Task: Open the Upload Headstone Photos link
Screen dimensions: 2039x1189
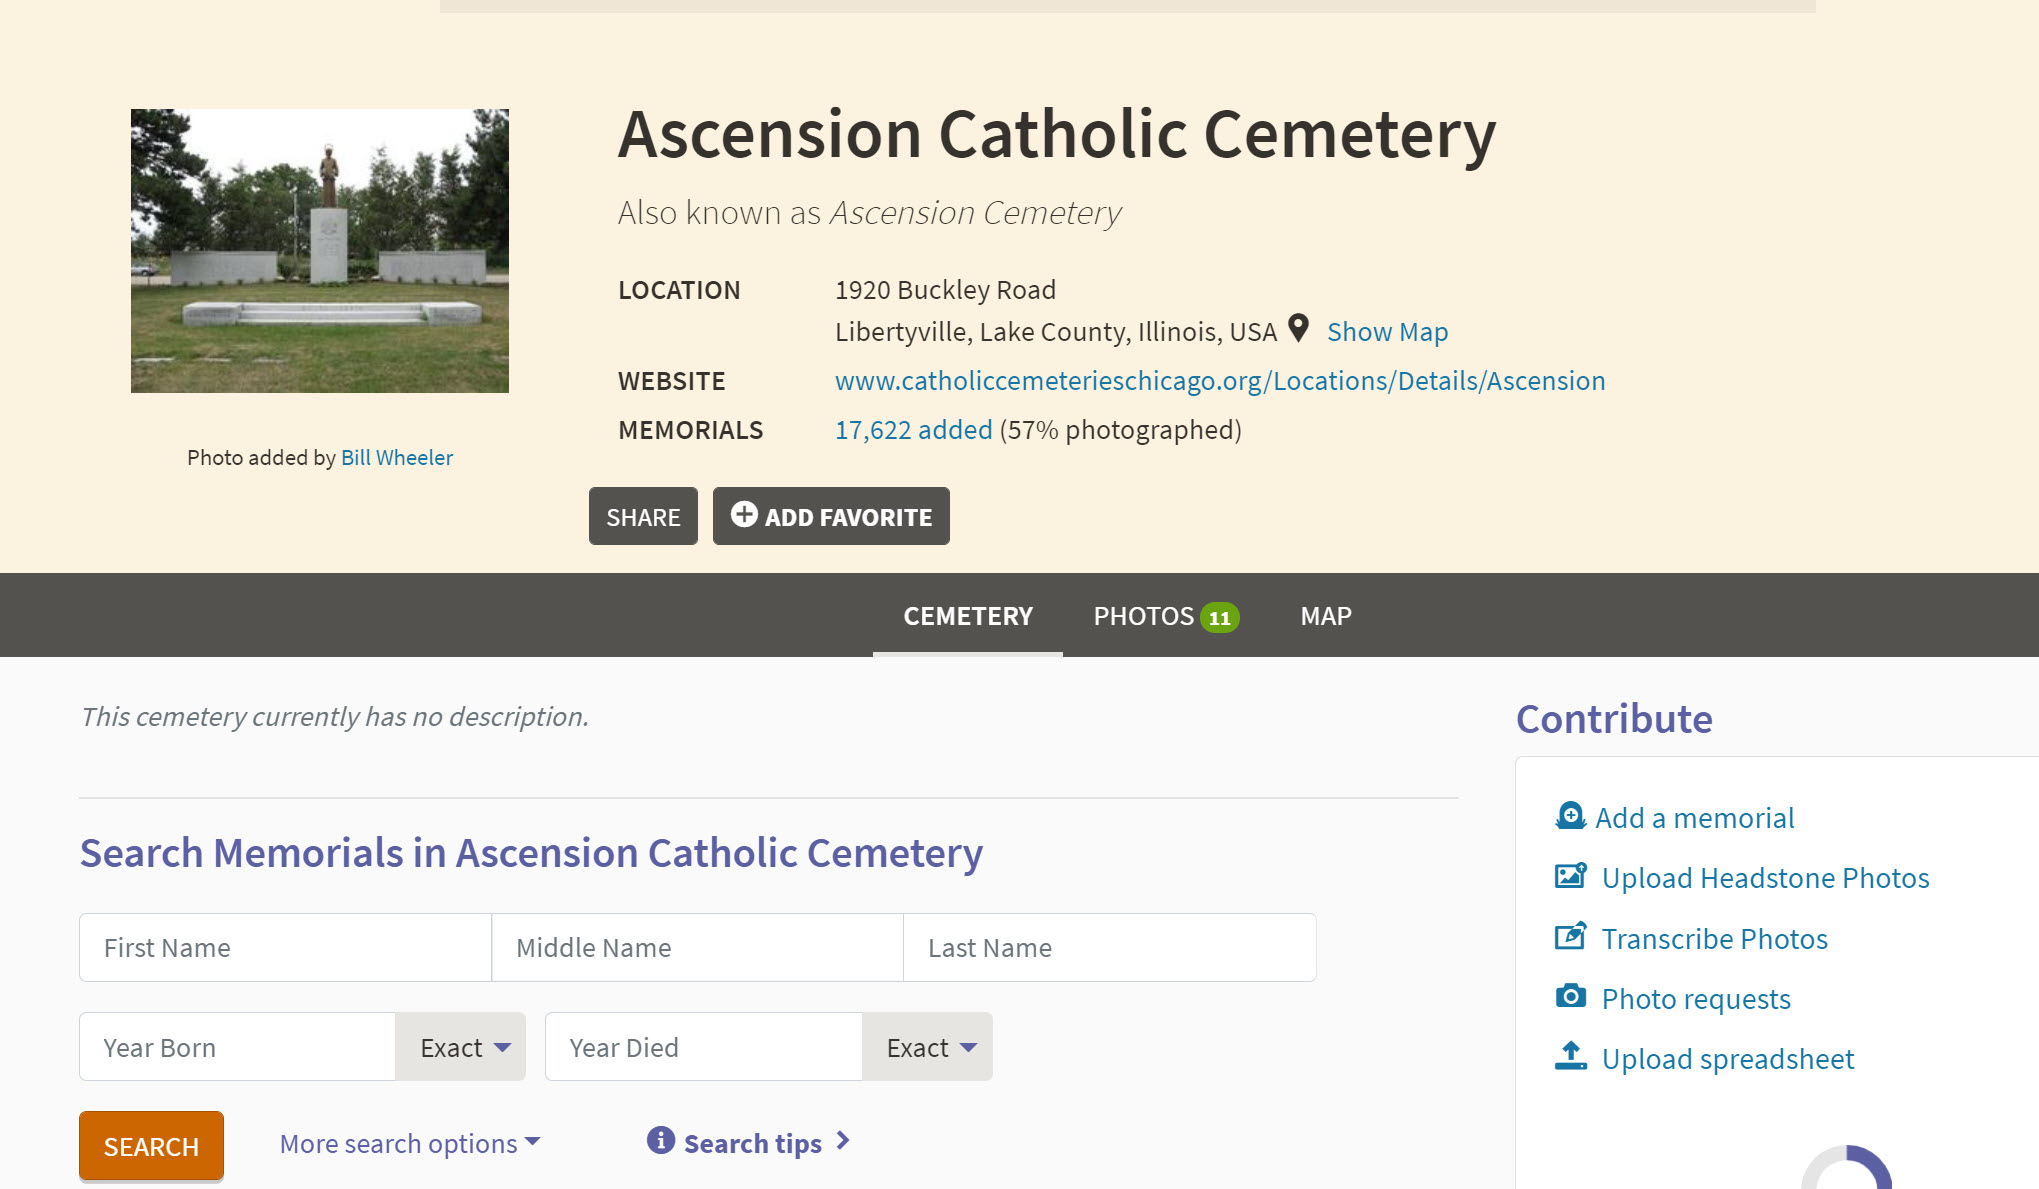Action: tap(1765, 878)
